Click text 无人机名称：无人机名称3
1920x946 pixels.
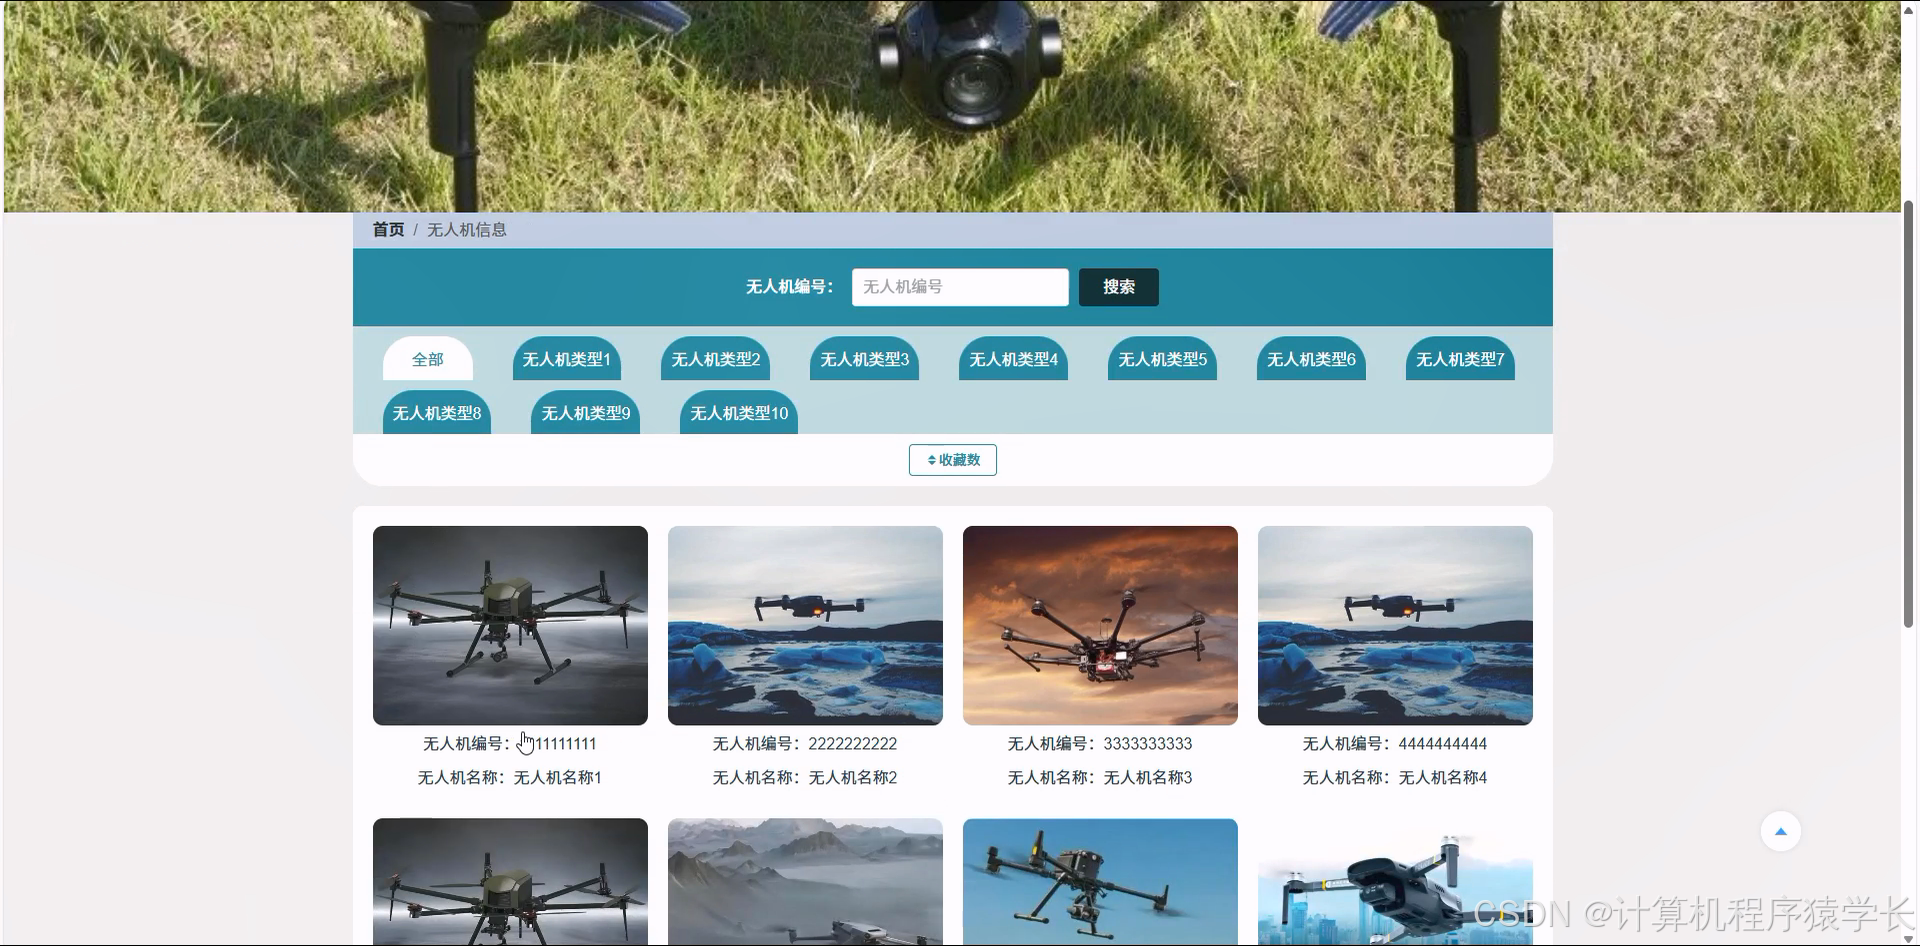(x=1100, y=778)
